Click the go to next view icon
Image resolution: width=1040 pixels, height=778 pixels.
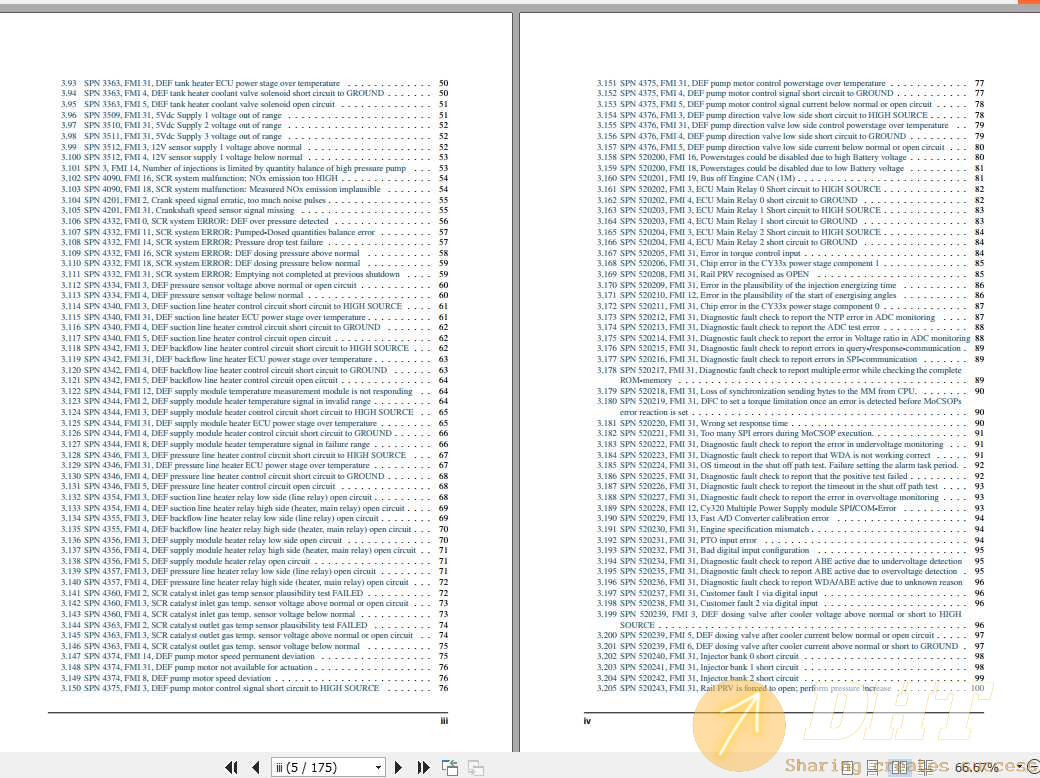tap(476, 767)
